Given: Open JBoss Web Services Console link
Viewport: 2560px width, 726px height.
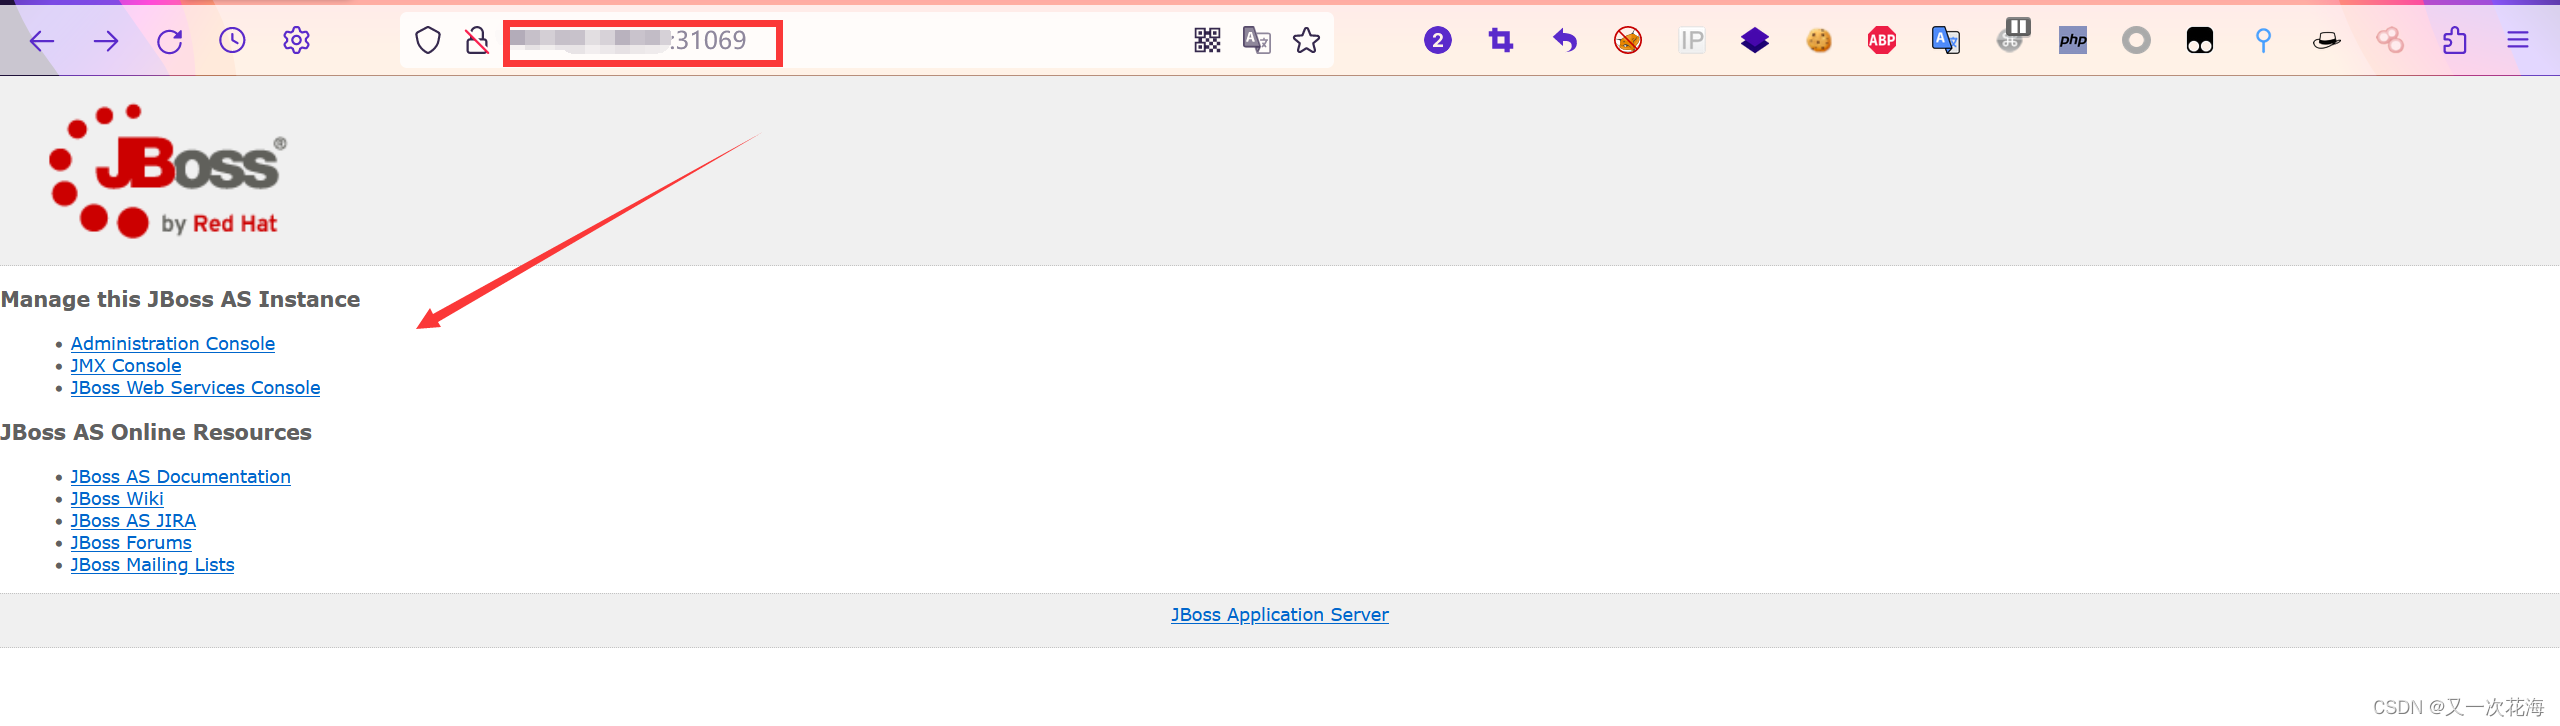Looking at the screenshot, I should coord(195,387).
